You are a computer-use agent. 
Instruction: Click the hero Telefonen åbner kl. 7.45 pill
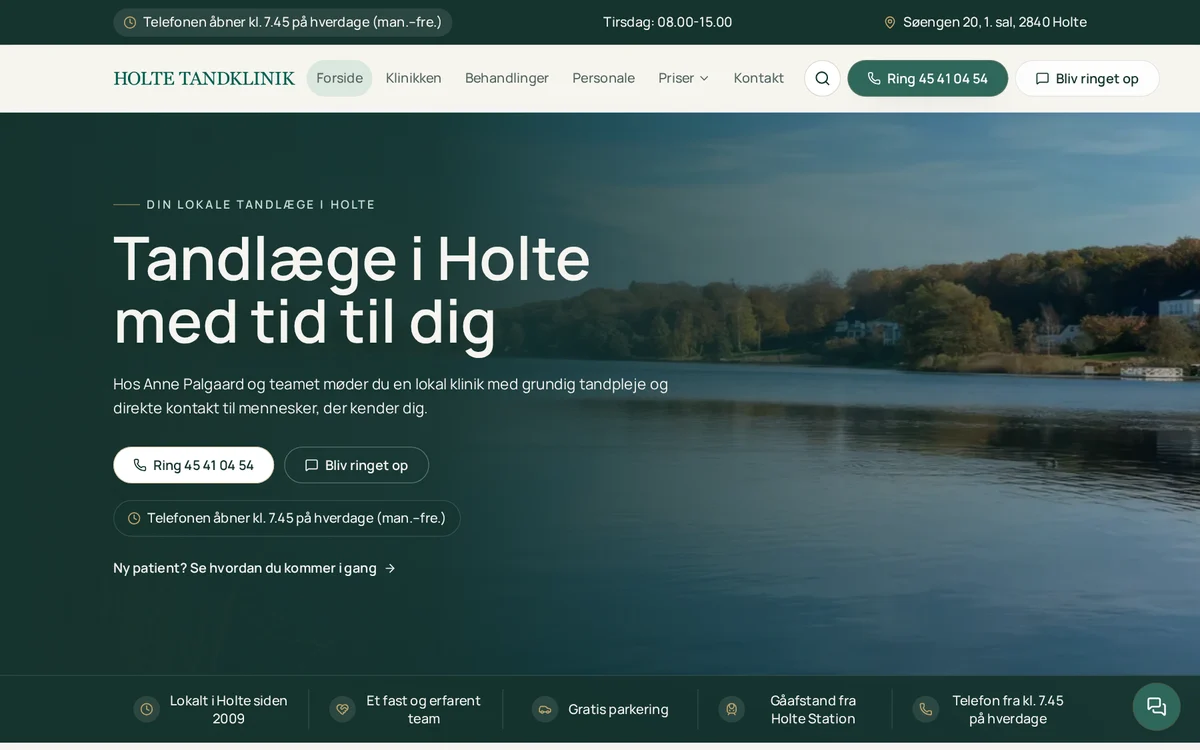[287, 518]
